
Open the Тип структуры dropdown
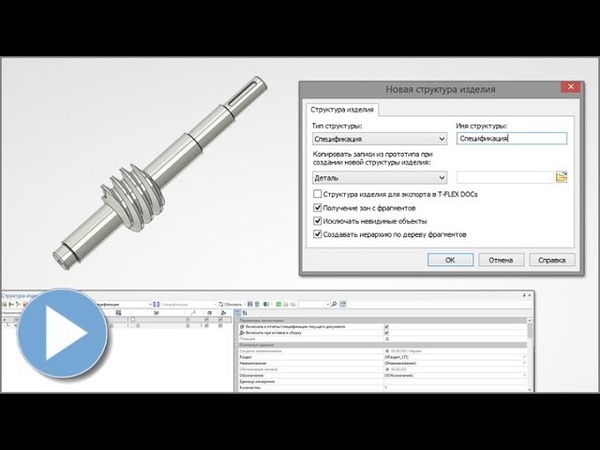[x=380, y=139]
